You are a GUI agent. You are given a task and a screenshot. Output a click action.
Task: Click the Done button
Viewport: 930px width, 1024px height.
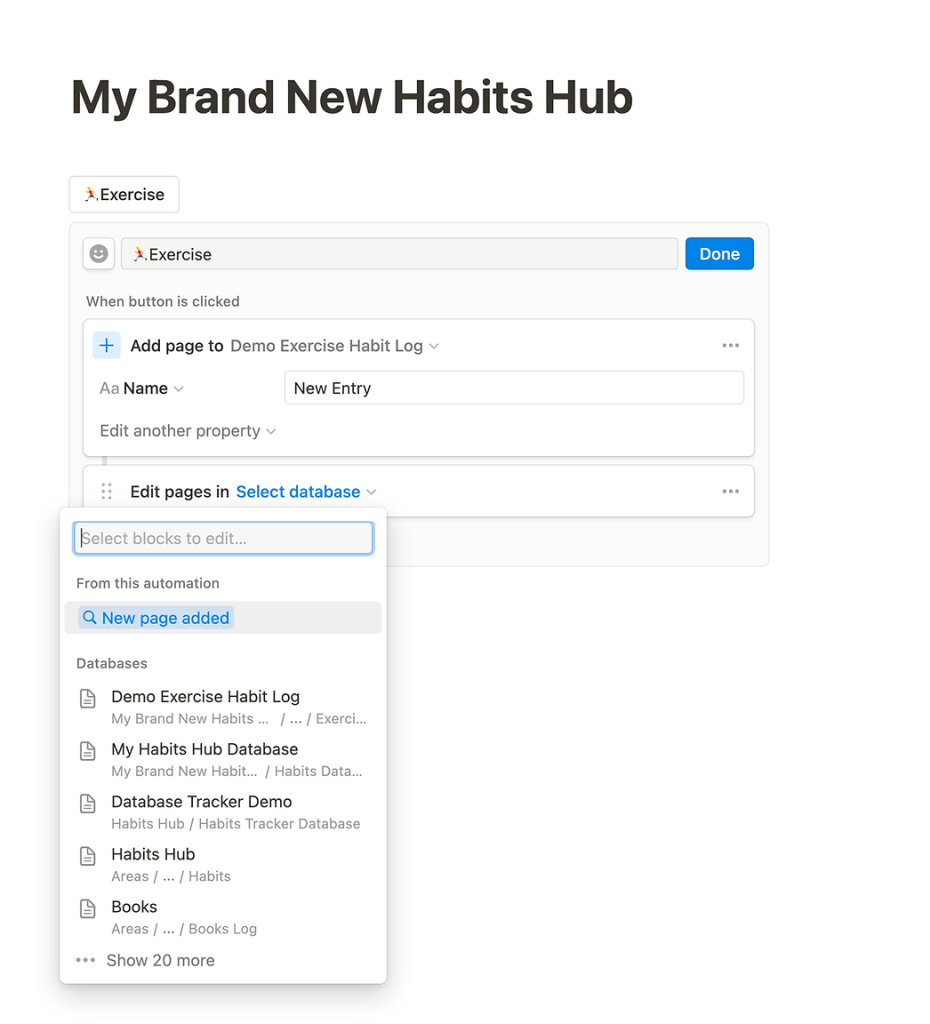(719, 253)
